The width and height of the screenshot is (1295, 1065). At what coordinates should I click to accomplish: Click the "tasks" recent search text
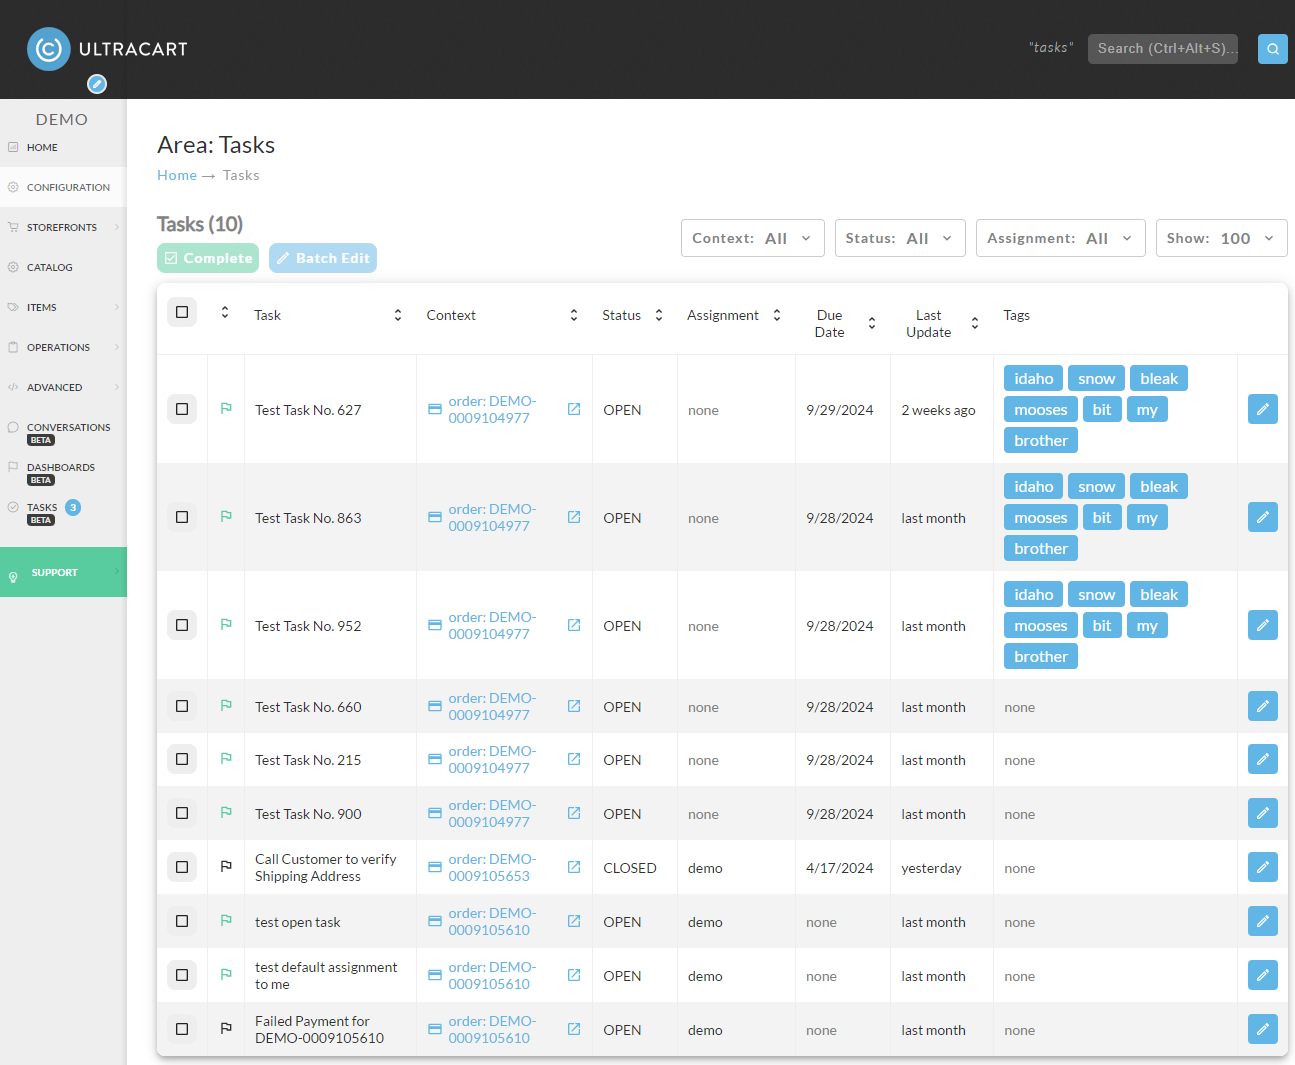pos(1051,48)
